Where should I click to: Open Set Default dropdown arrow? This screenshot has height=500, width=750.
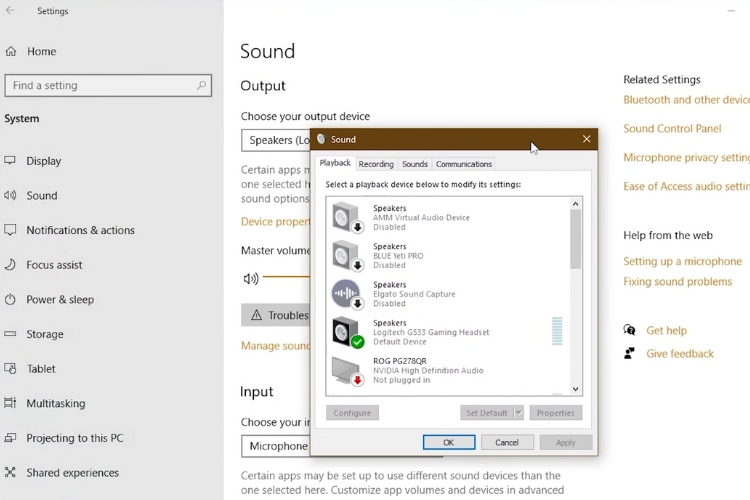pos(518,412)
